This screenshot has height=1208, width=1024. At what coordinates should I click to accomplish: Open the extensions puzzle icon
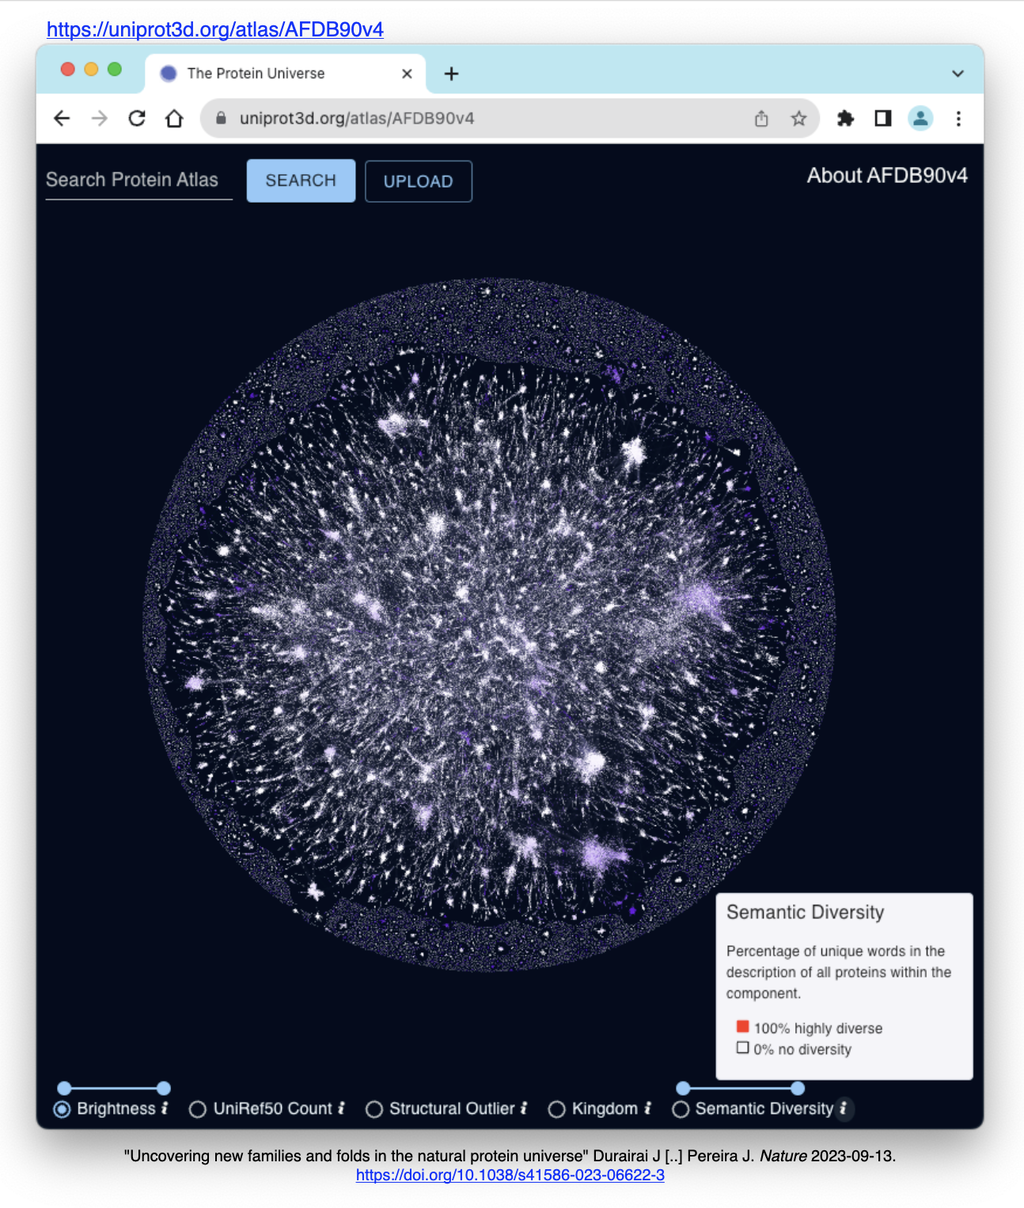pyautogui.click(x=845, y=118)
